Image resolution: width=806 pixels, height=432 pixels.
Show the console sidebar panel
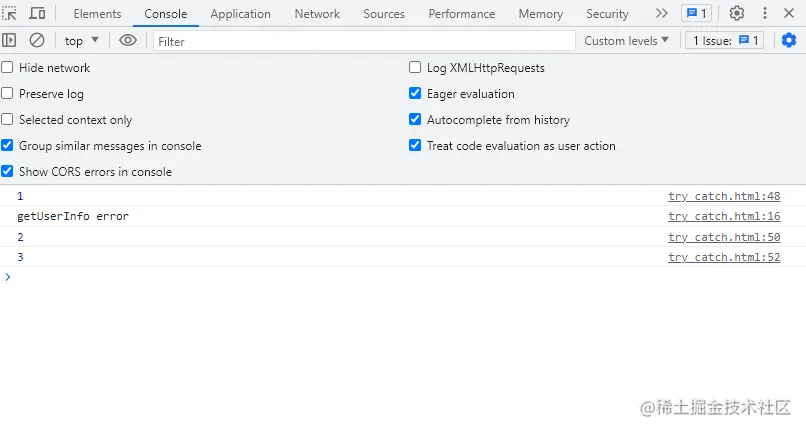[x=10, y=40]
